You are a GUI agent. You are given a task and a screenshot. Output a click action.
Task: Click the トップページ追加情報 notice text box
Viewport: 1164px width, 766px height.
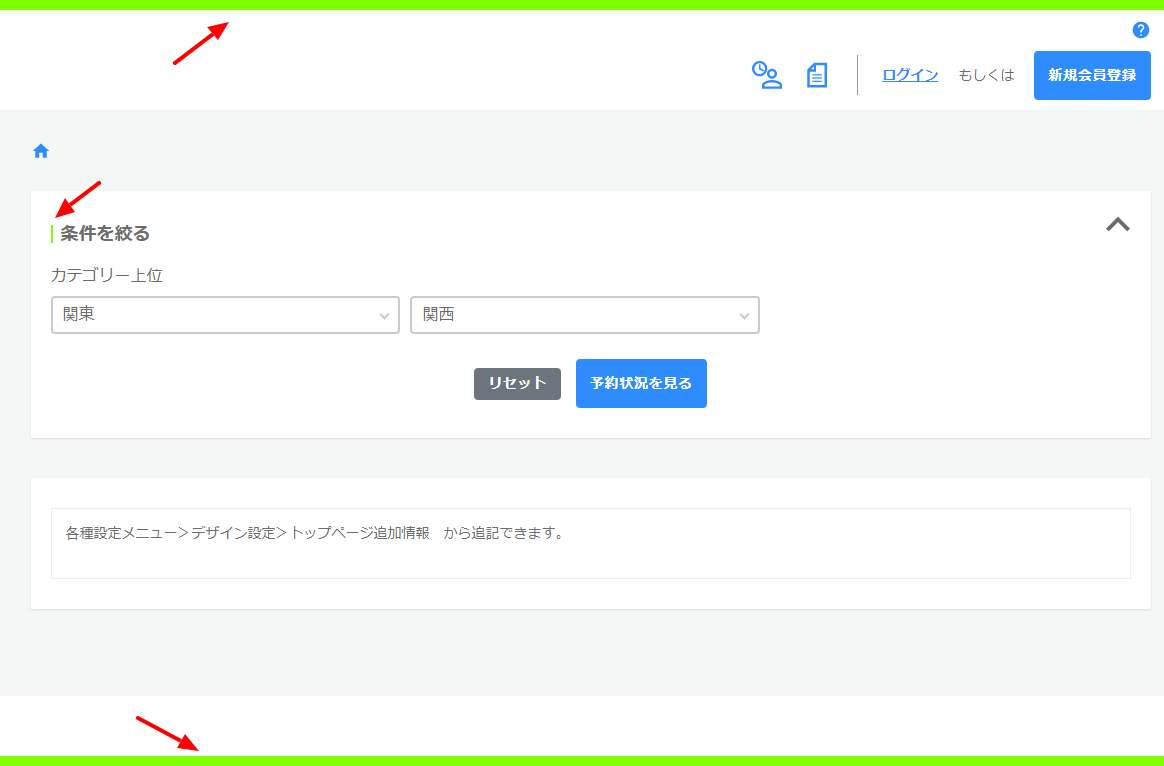[x=590, y=543]
